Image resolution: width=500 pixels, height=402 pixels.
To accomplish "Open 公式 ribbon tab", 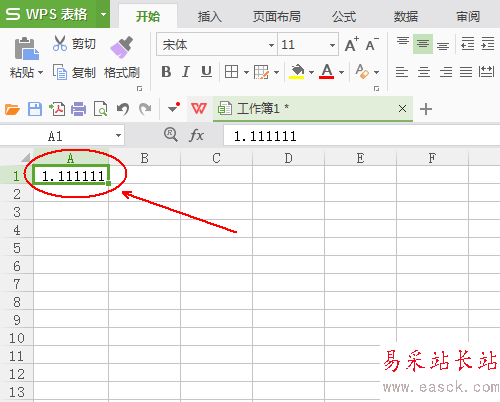I will click(x=344, y=16).
